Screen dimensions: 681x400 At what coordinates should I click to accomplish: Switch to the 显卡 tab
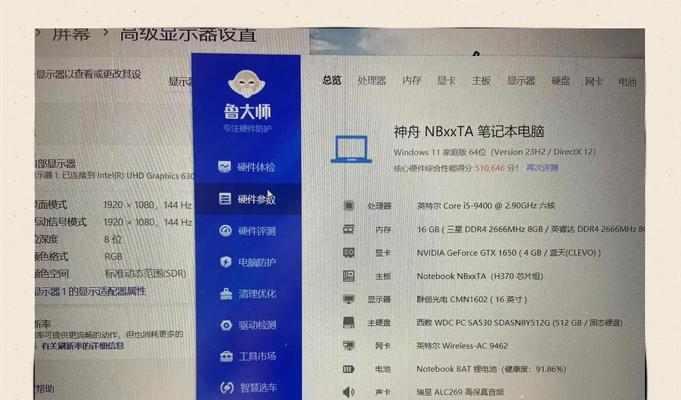coord(446,80)
